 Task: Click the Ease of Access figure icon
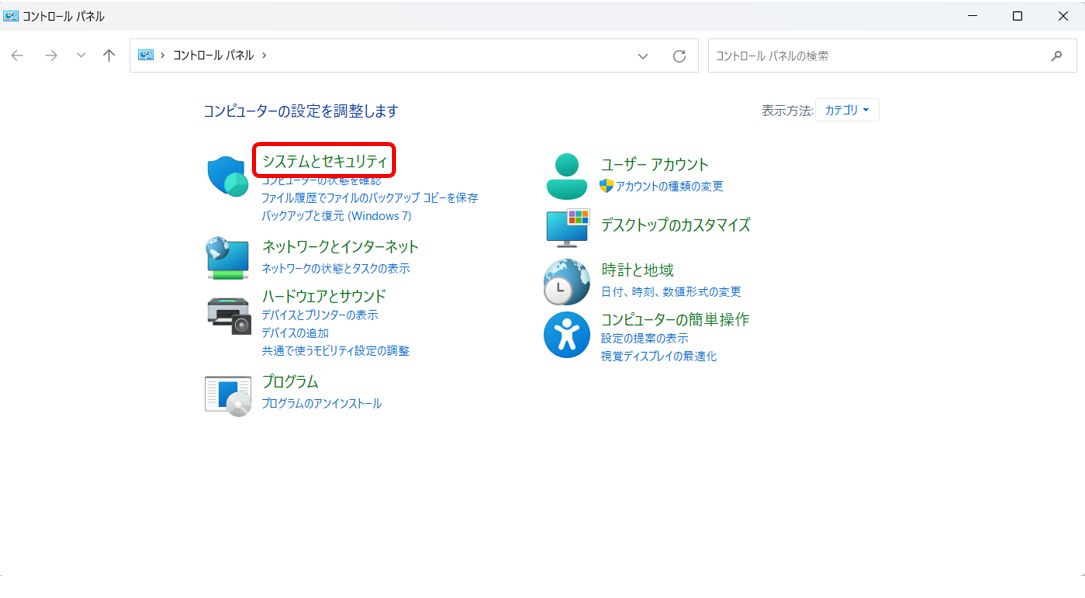coord(567,335)
